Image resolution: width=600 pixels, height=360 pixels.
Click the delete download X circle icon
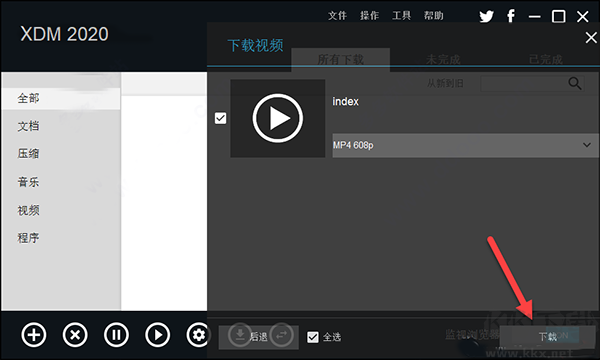click(75, 335)
